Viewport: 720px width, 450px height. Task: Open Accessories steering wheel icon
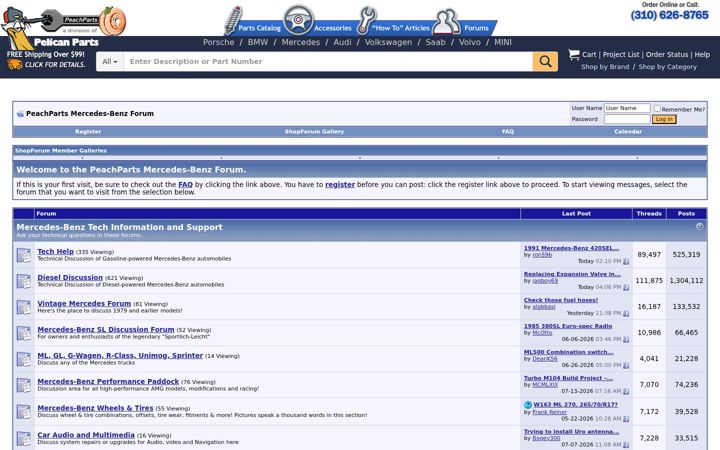tap(298, 20)
